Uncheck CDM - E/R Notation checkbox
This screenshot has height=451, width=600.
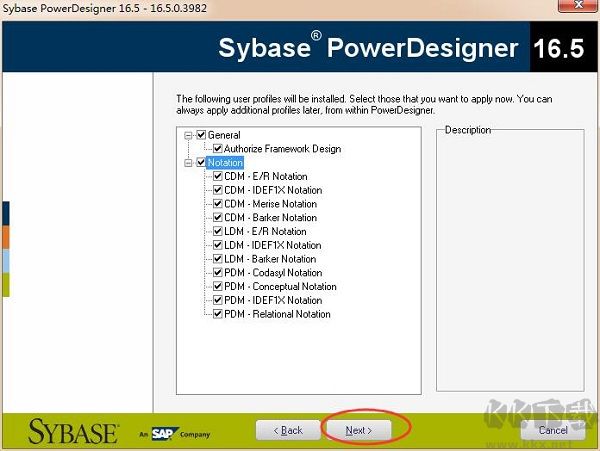pyautogui.click(x=217, y=176)
